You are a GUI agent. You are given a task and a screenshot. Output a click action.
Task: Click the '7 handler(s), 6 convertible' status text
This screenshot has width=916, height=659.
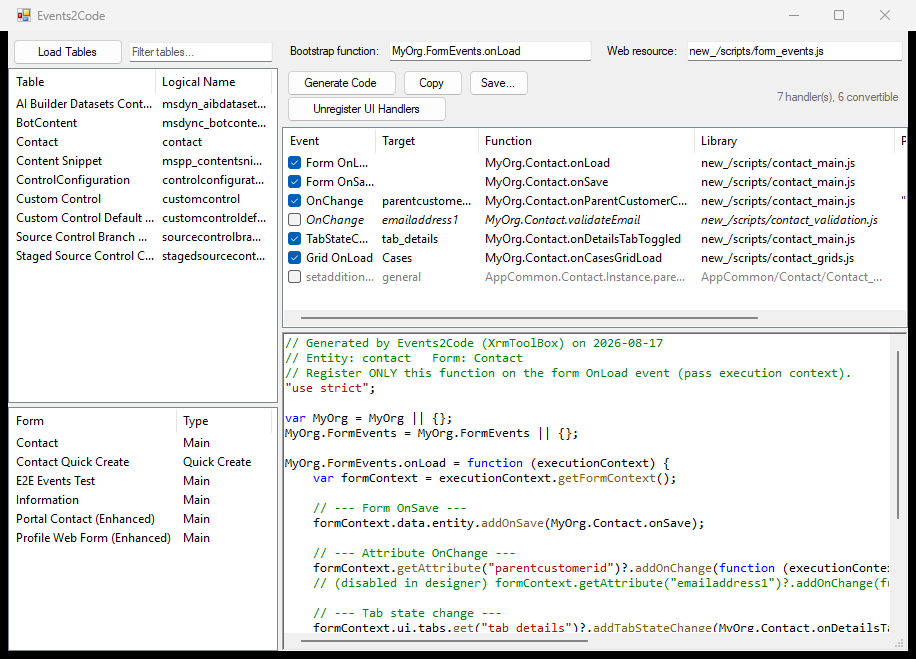(x=837, y=97)
